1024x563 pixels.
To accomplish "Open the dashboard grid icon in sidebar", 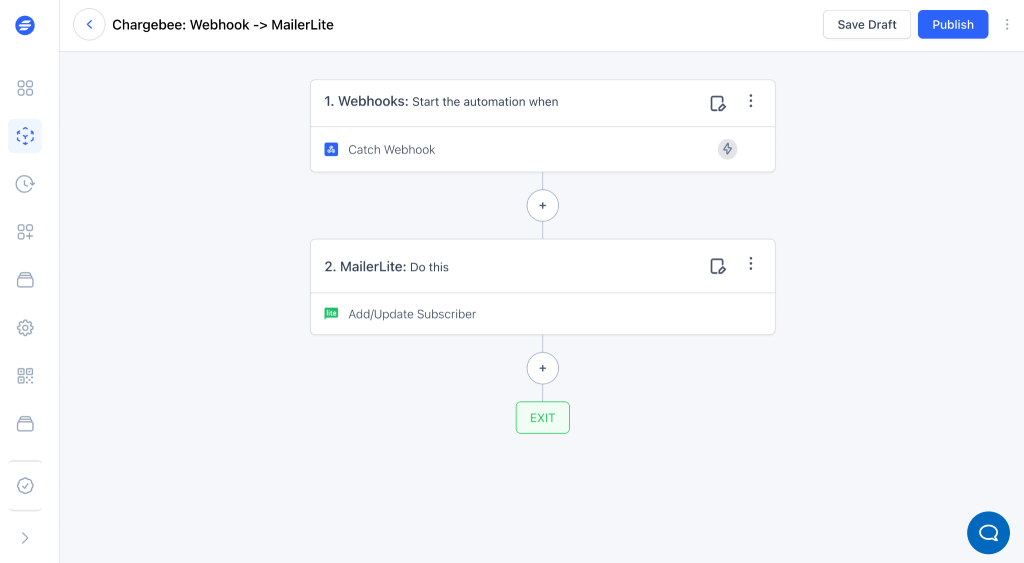I will coord(25,88).
